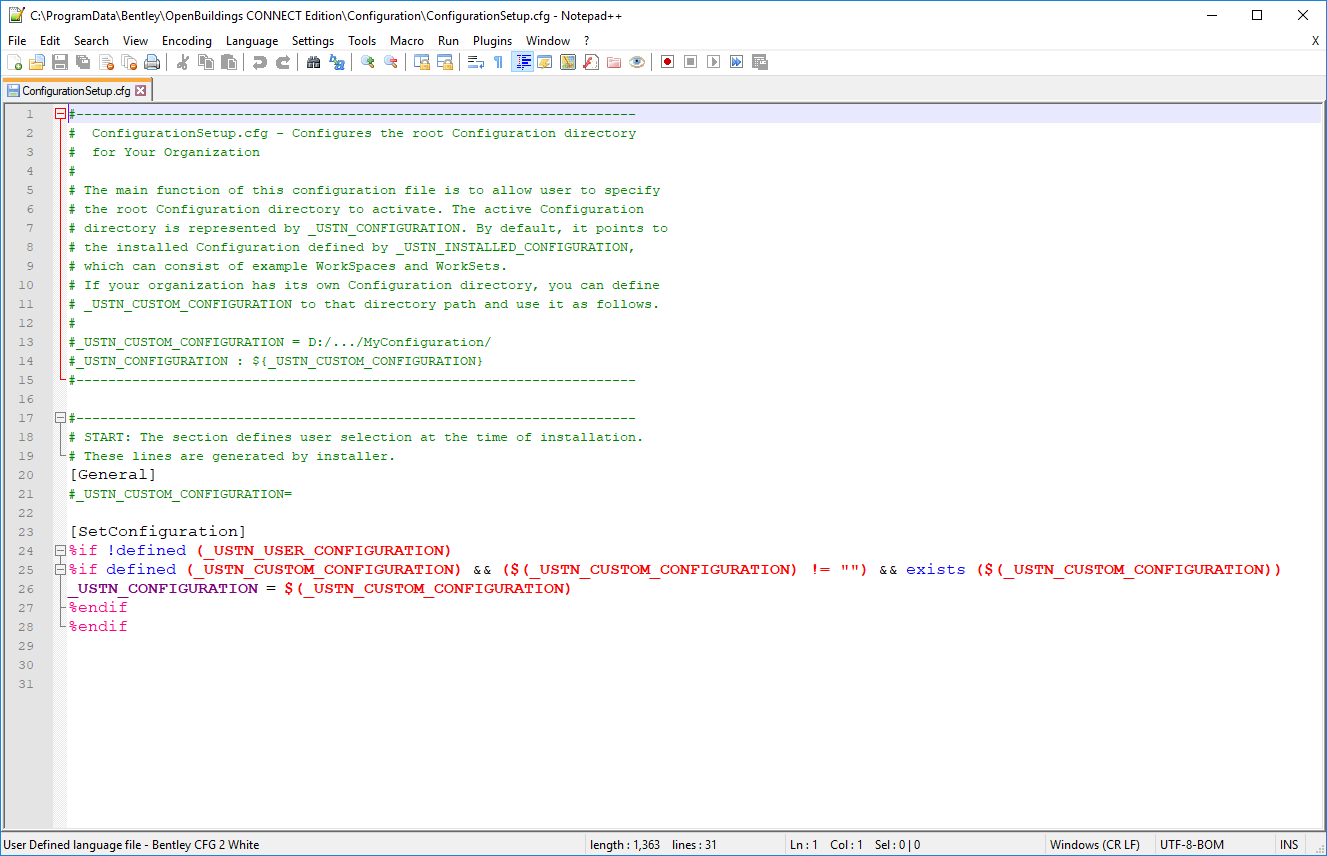Image resolution: width=1327 pixels, height=856 pixels.
Task: Collapse the fold marker at line 17
Action: click(x=60, y=418)
